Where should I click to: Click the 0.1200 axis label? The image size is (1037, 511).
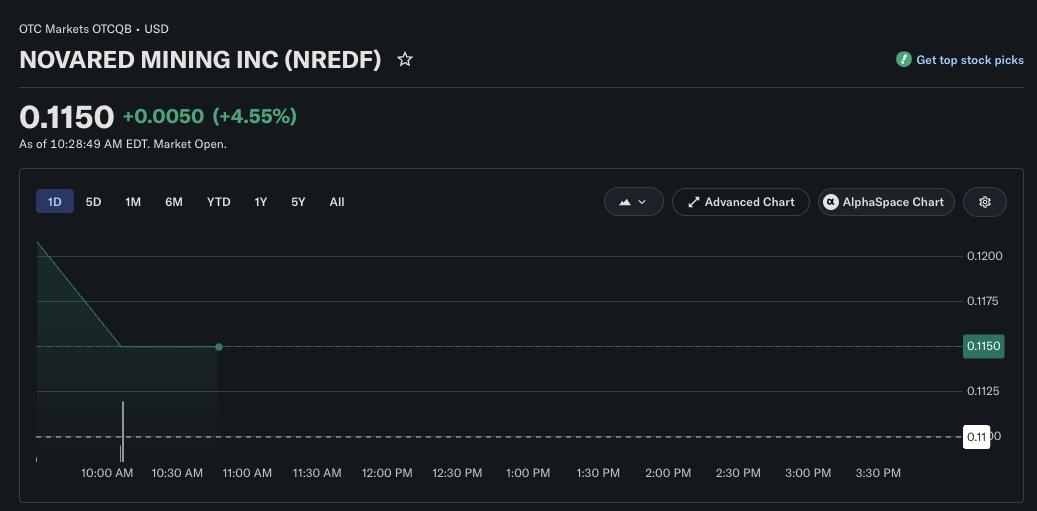[985, 256]
